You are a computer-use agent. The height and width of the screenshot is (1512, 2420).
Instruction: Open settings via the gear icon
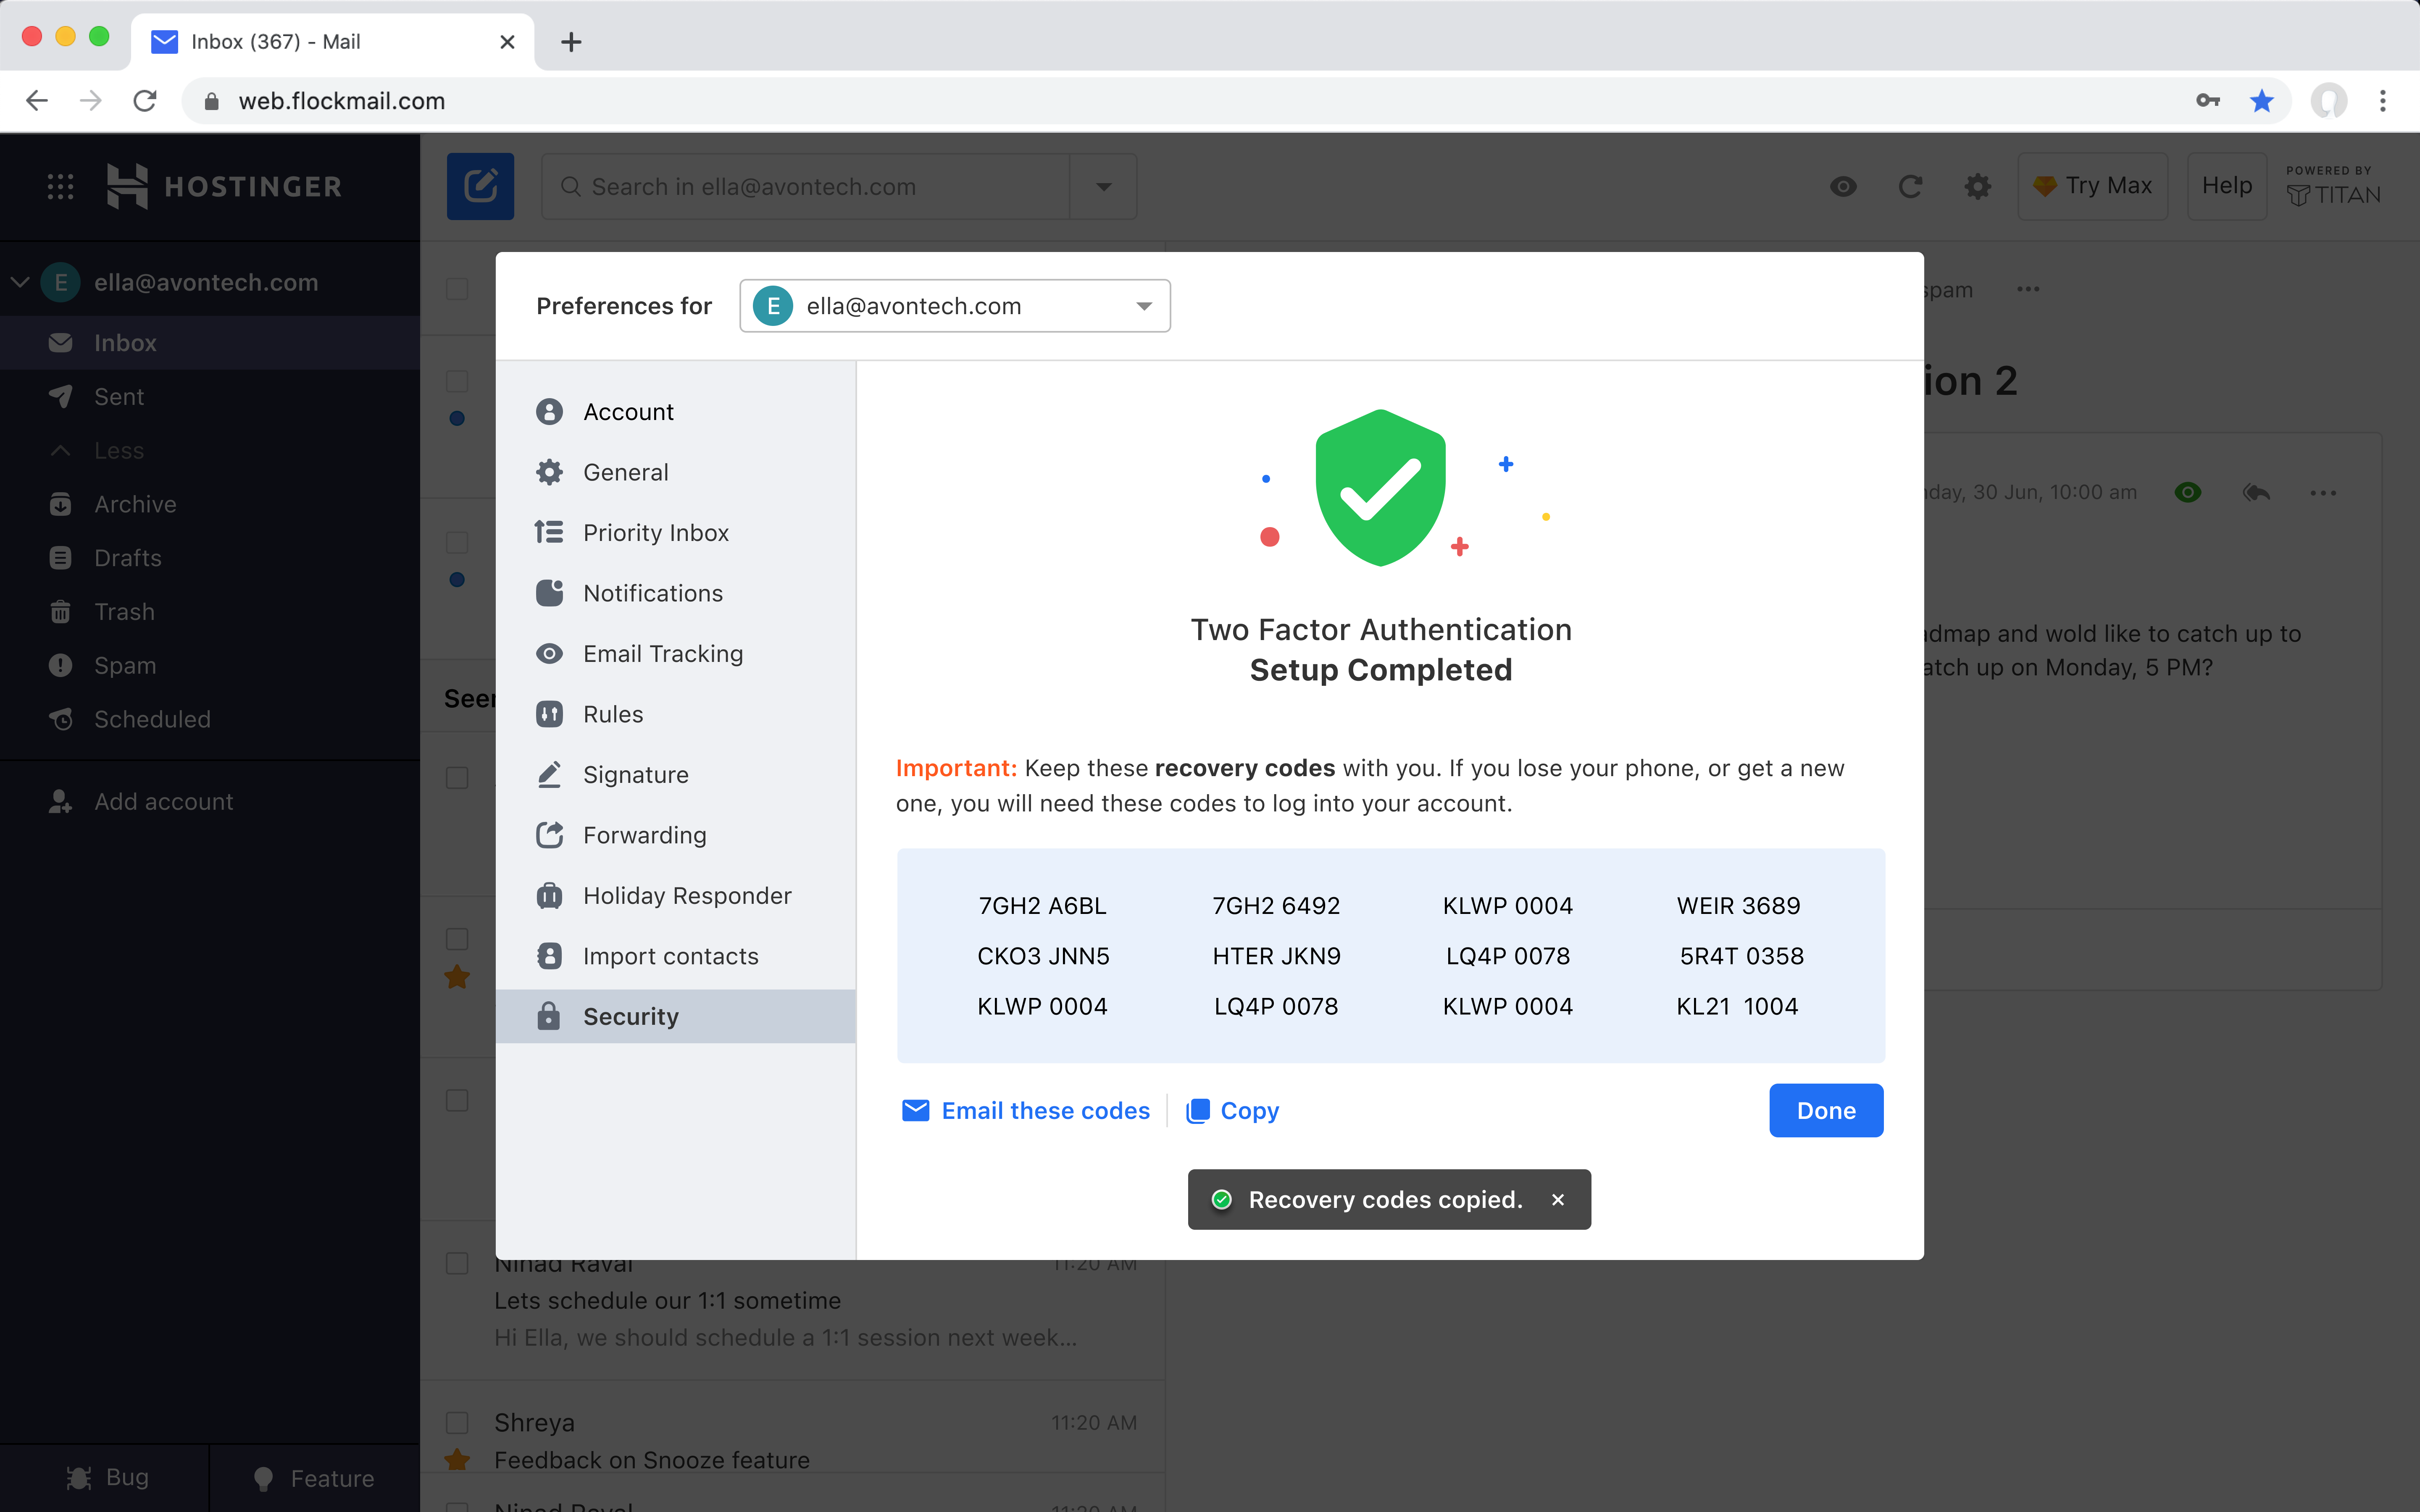click(1977, 186)
